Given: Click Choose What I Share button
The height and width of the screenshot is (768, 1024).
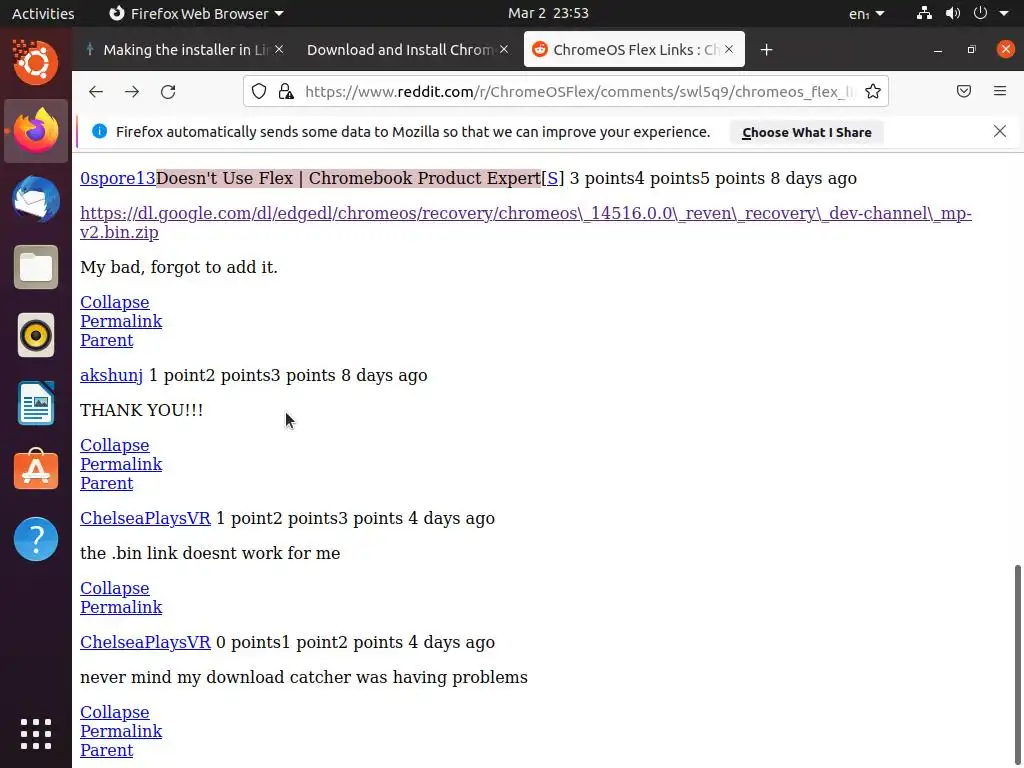Looking at the screenshot, I should point(807,133).
